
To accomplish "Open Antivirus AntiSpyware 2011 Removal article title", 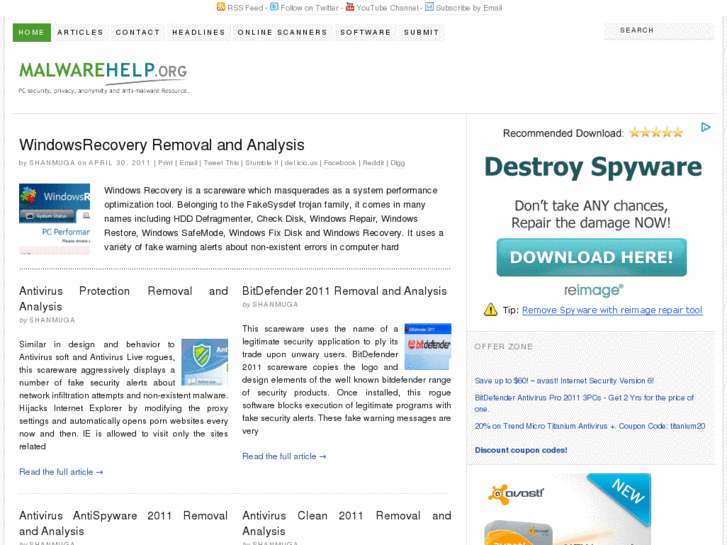I will pos(123,523).
